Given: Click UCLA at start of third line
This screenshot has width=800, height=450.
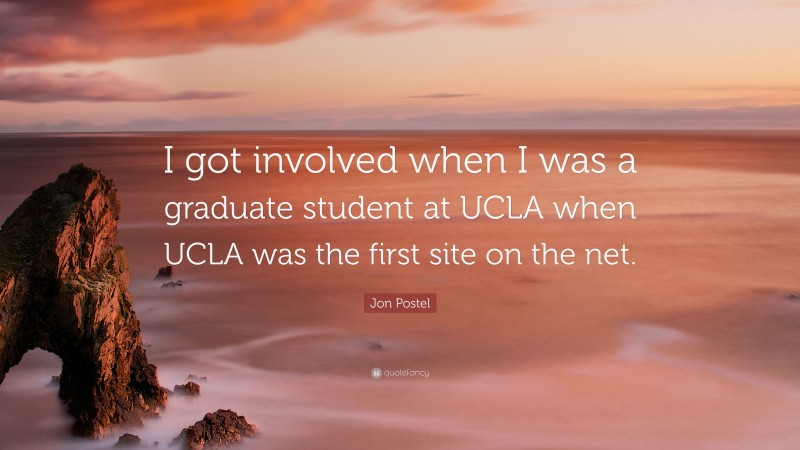Looking at the screenshot, I should click(x=200, y=254).
